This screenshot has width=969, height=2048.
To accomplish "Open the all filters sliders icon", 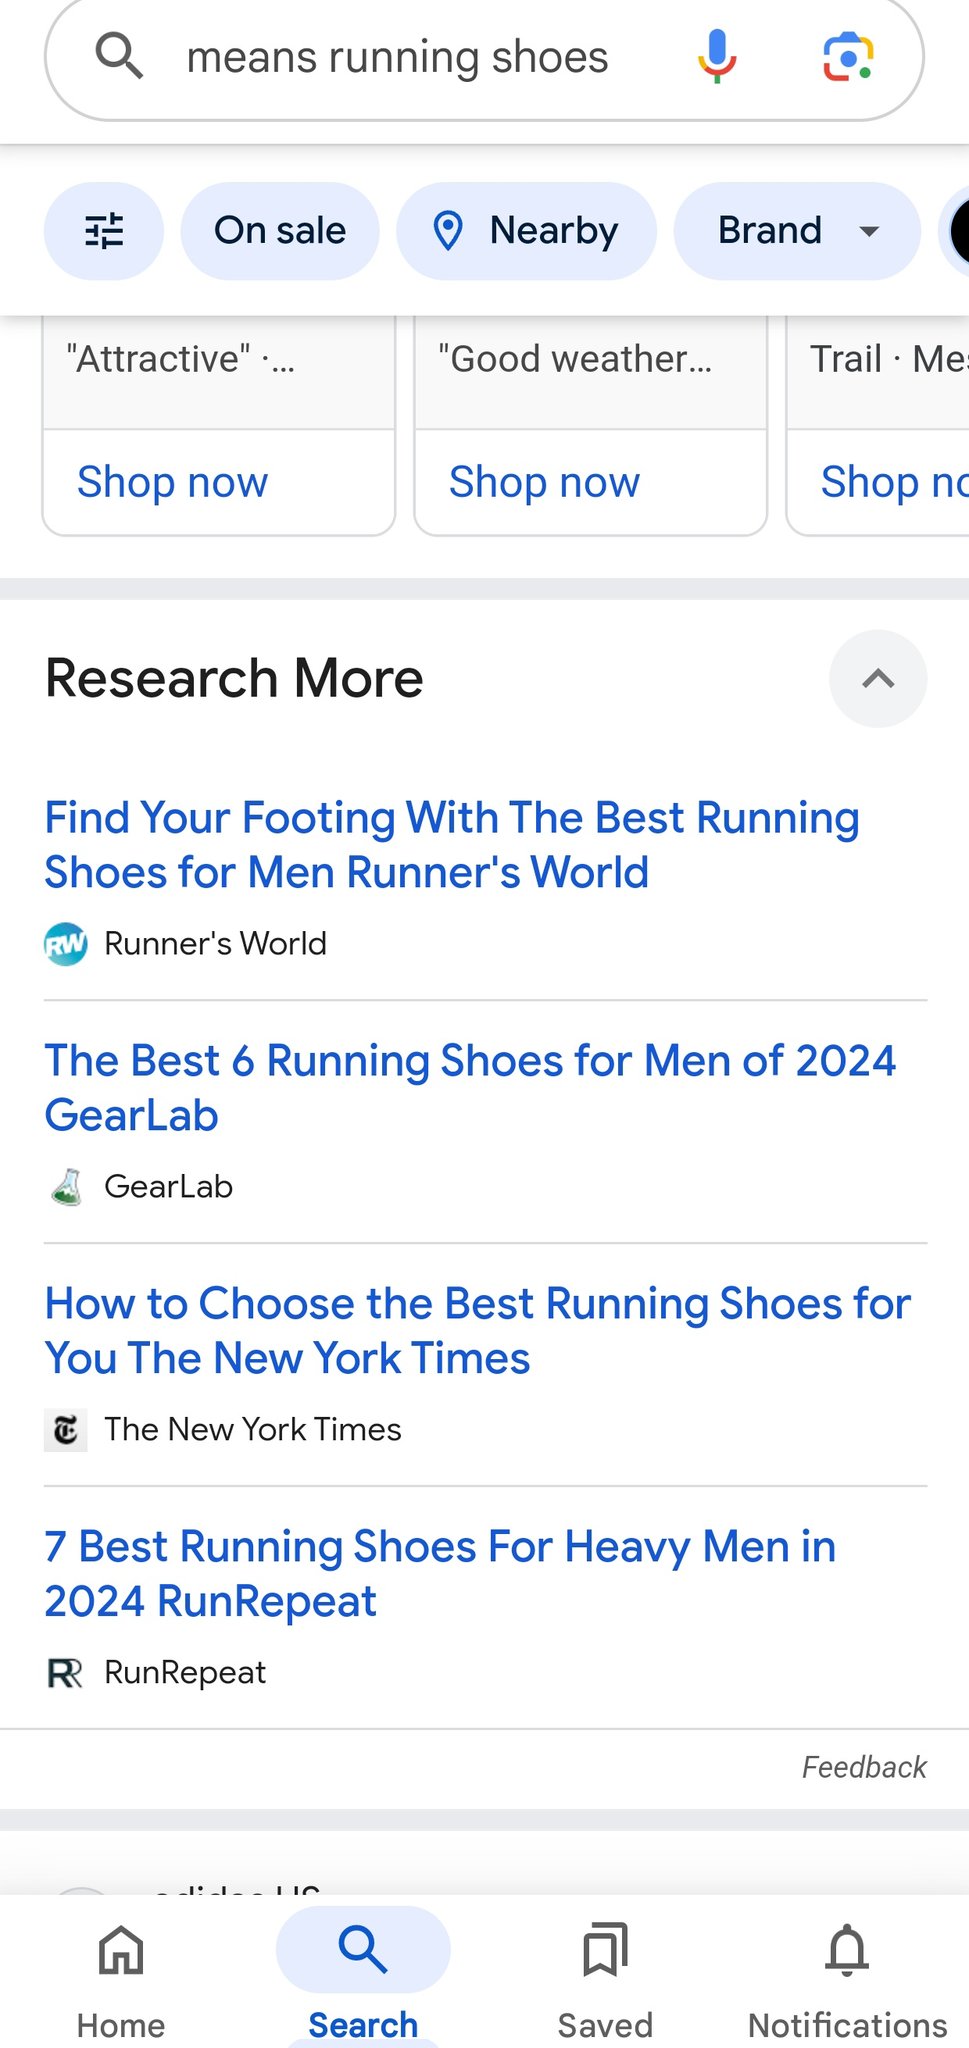I will 104,231.
